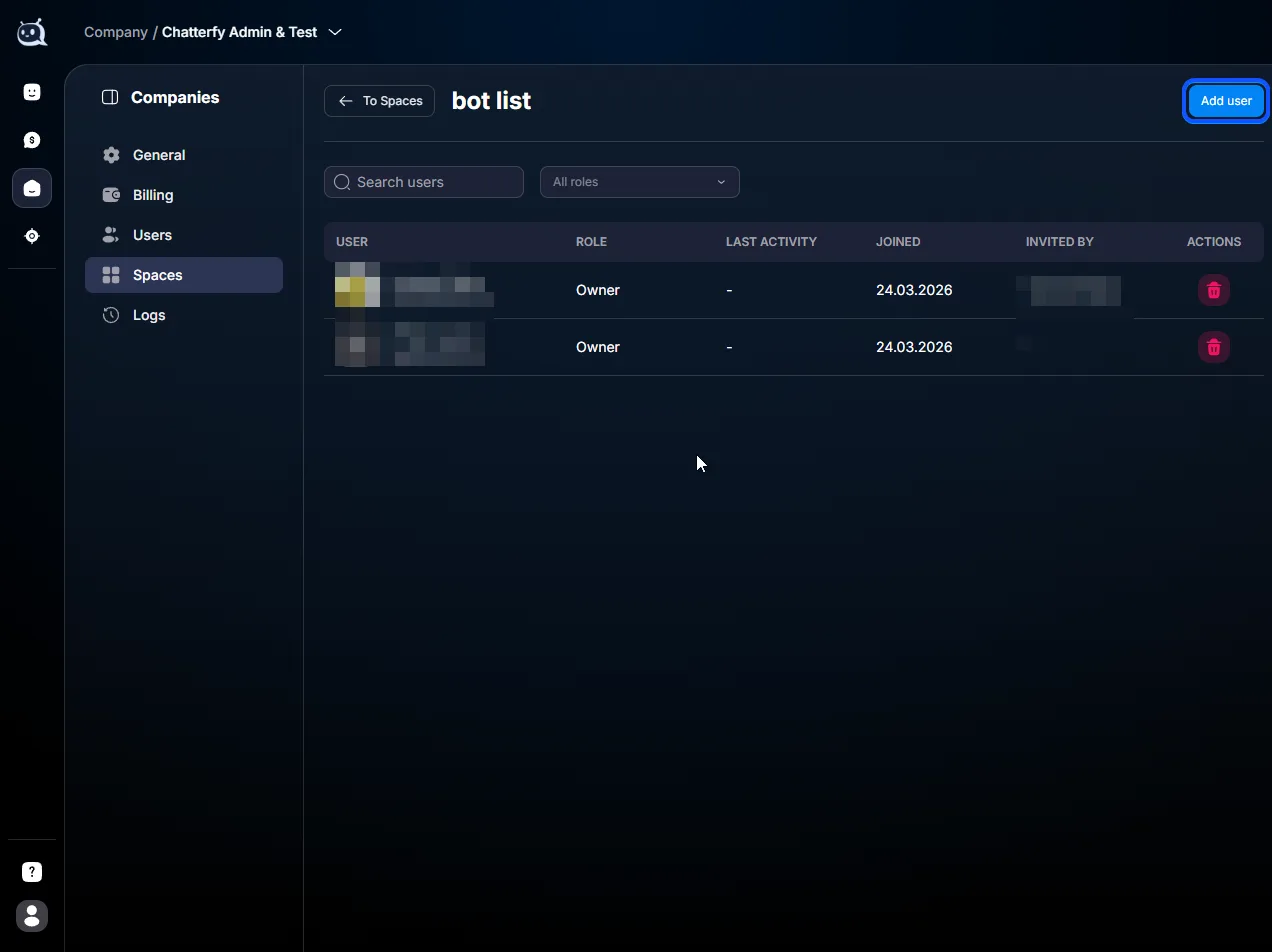Click the Spaces grid icon
Screen dimensions: 1272x952
[x=111, y=275]
